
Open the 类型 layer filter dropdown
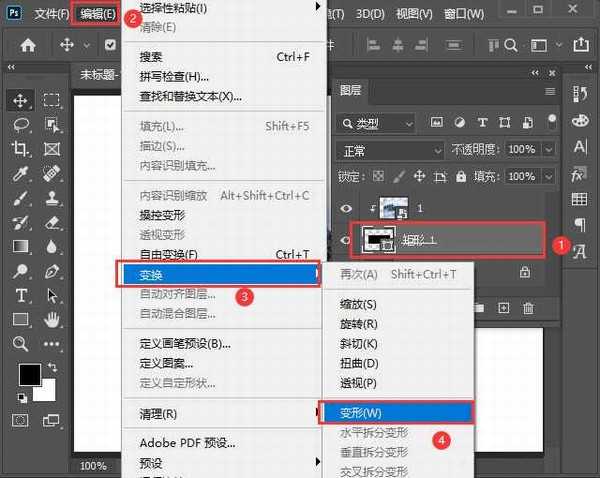(x=378, y=123)
